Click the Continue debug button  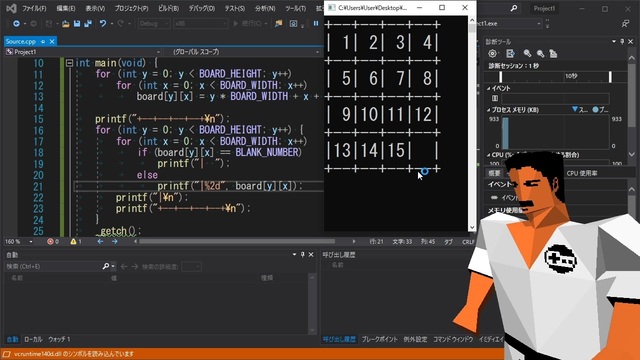pos(248,24)
